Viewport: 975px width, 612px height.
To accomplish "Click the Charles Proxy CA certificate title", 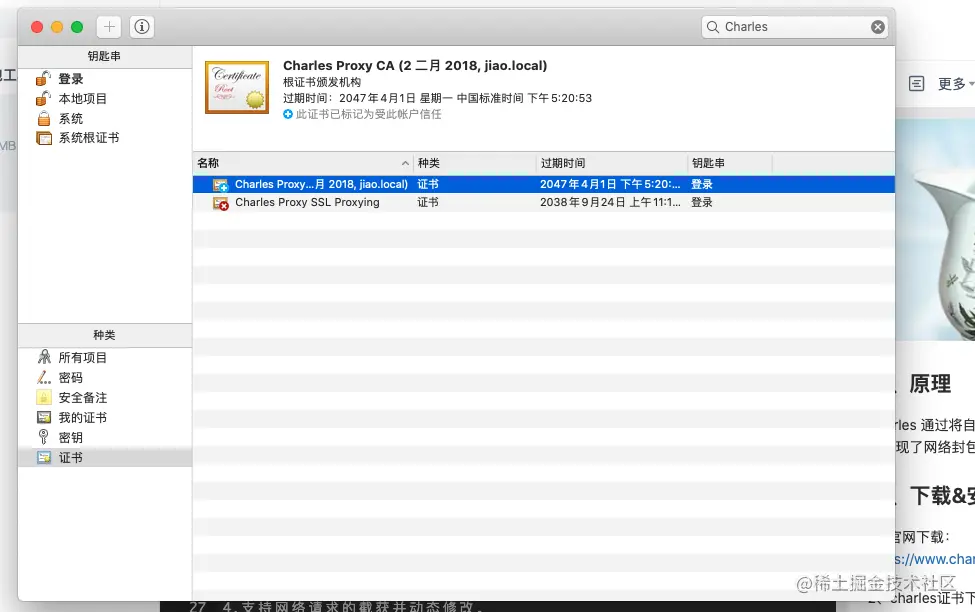I will (415, 65).
